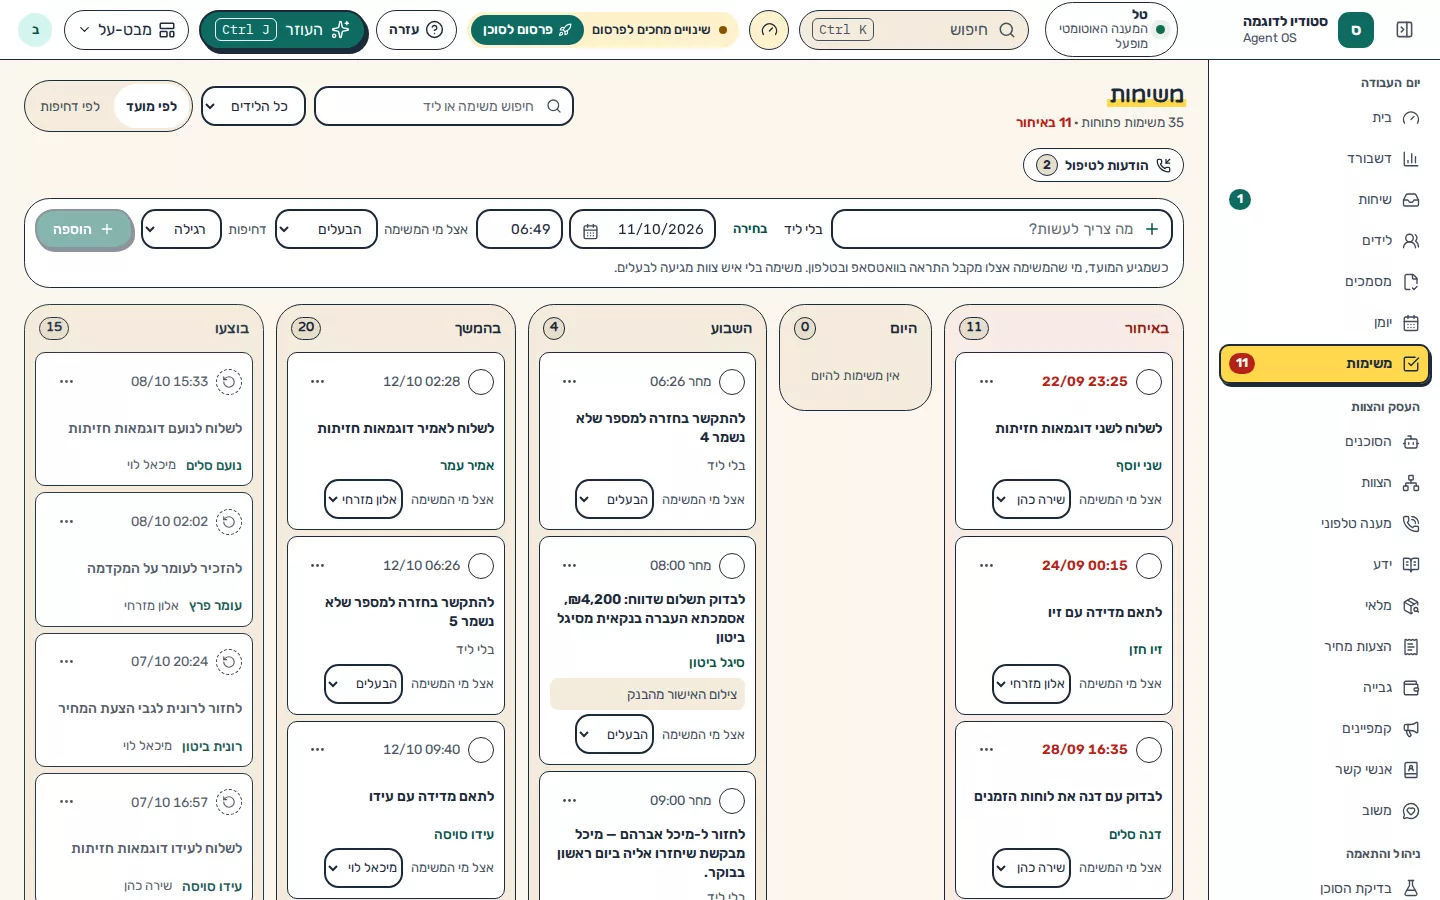The width and height of the screenshot is (1440, 900).
Task: Open the רגילה urgency dropdown
Action: click(181, 230)
